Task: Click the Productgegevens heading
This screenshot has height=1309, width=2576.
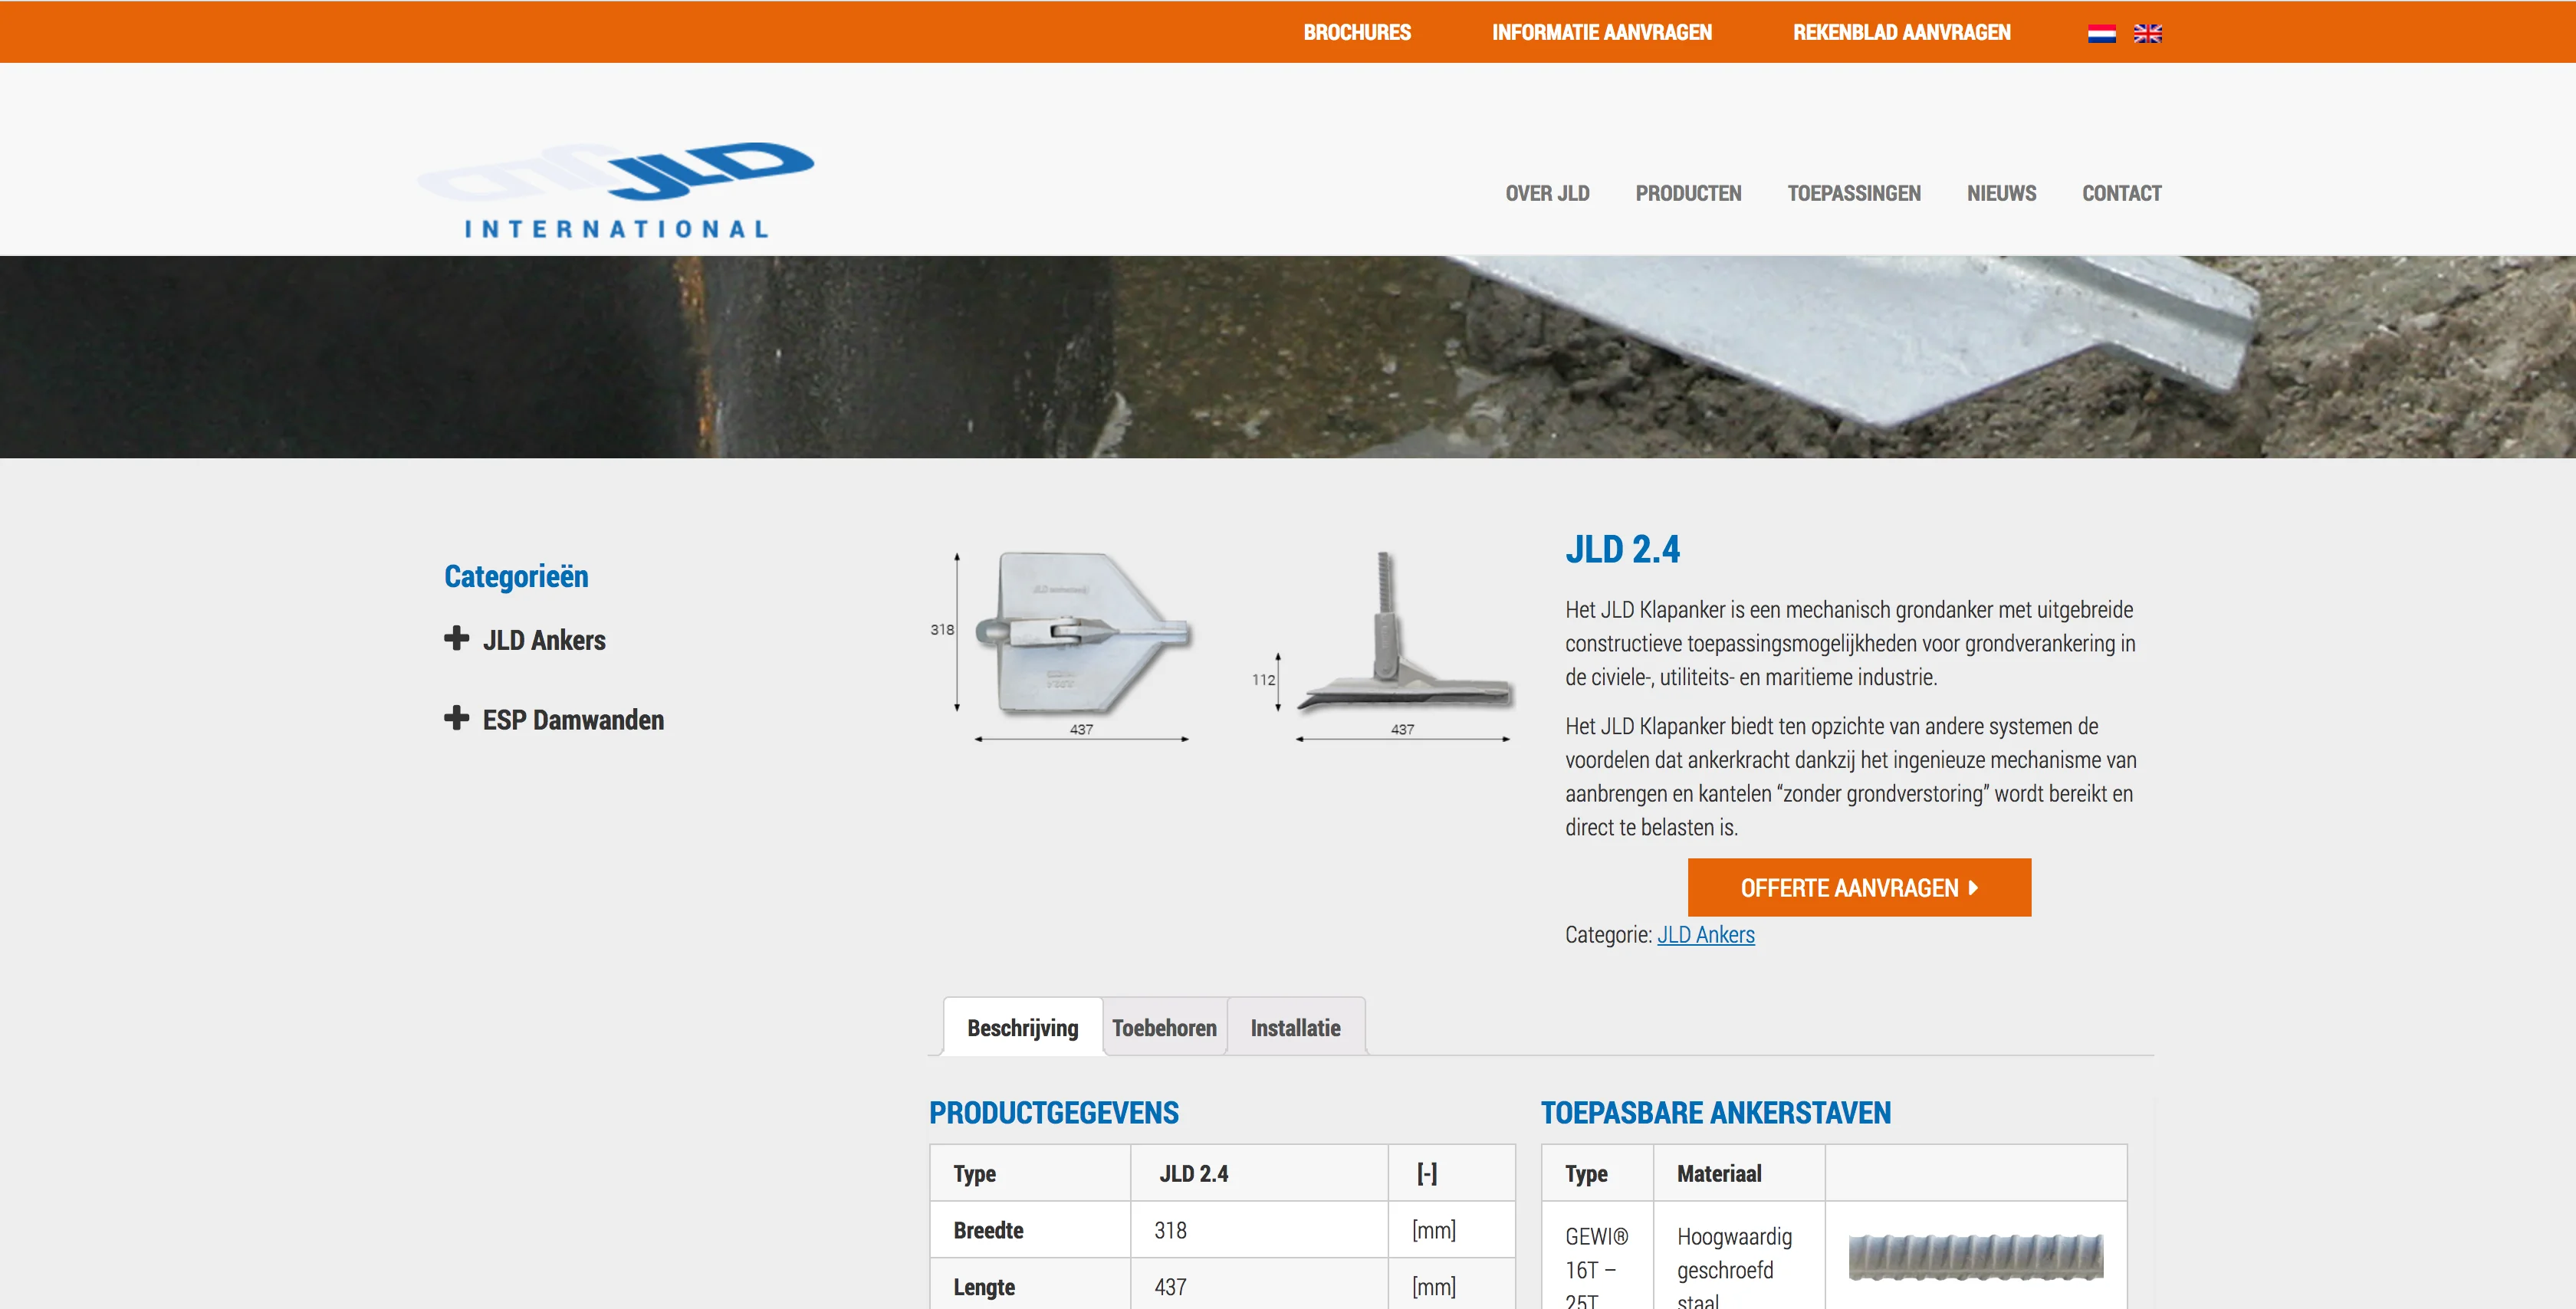Action: (1054, 1112)
